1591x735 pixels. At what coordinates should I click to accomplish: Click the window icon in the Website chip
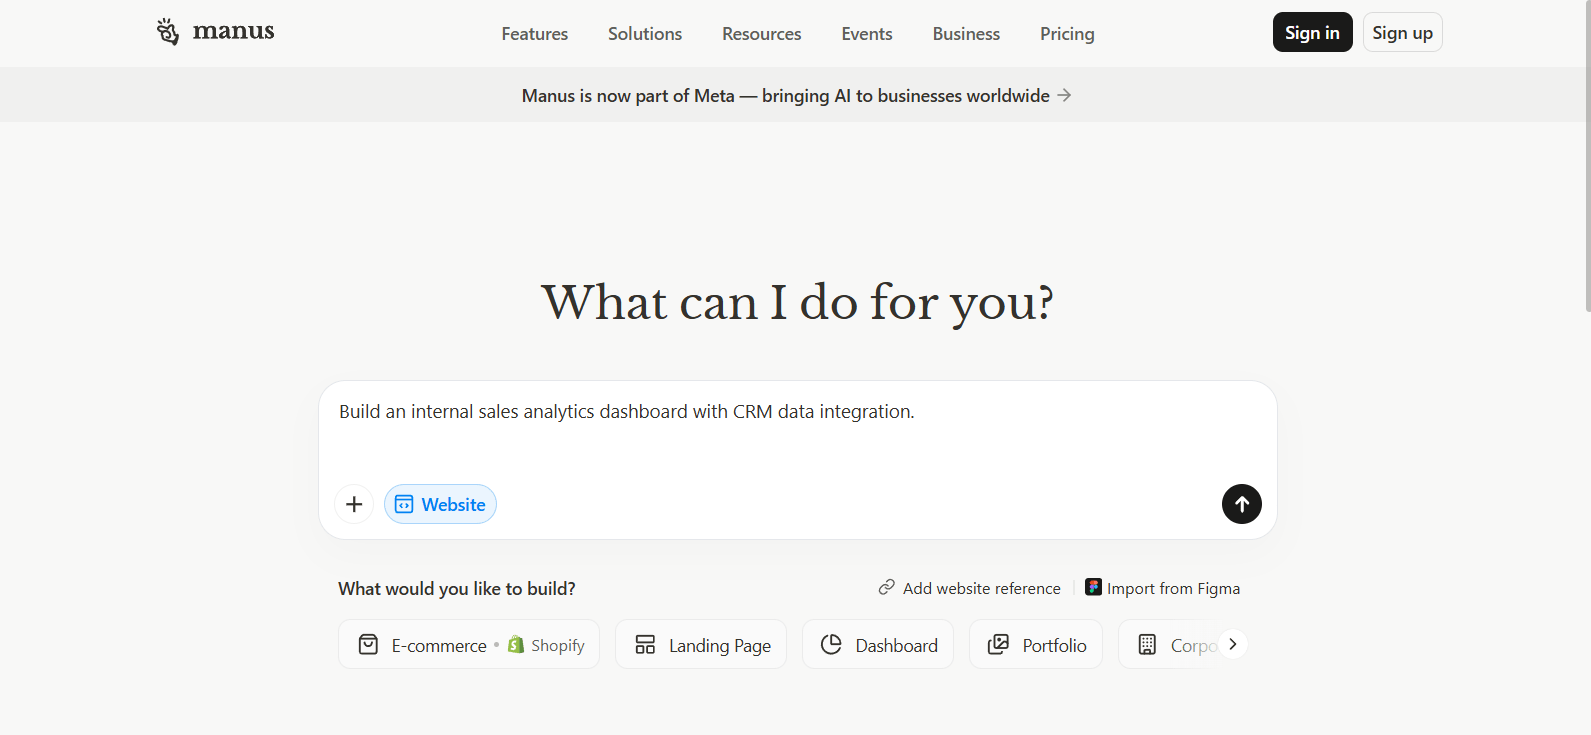[x=404, y=505]
